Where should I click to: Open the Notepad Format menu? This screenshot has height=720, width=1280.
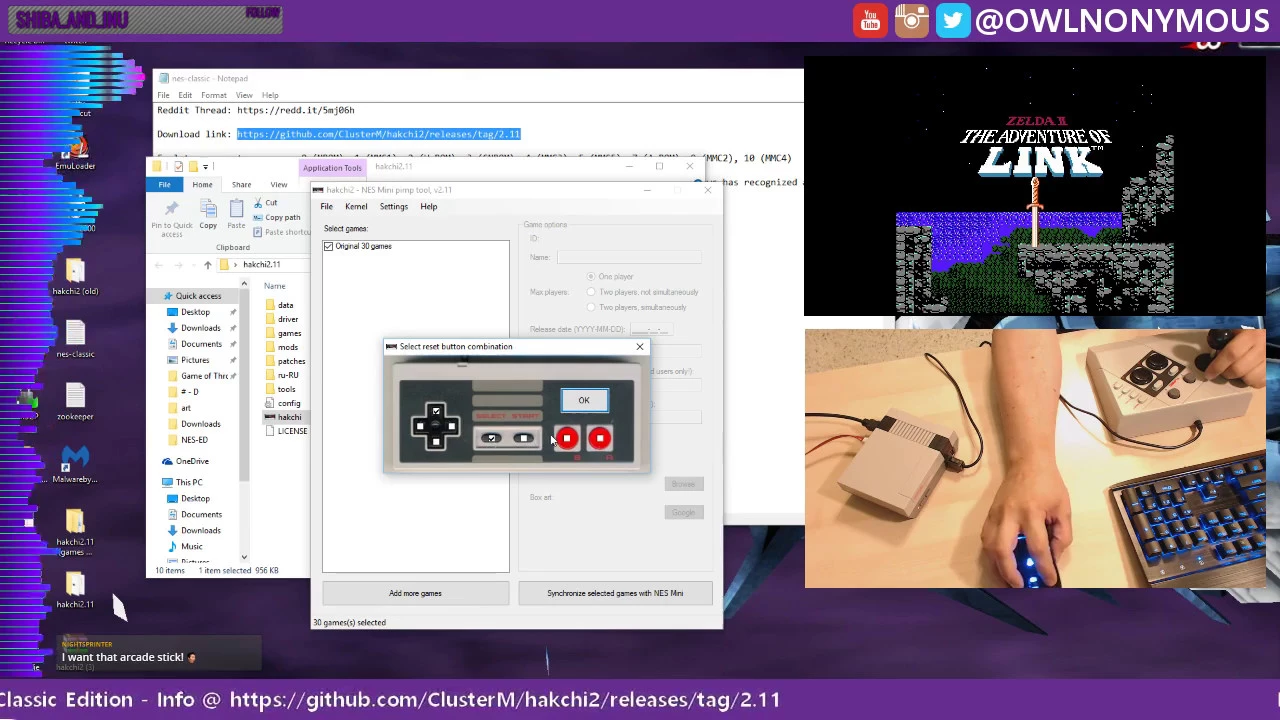point(213,95)
